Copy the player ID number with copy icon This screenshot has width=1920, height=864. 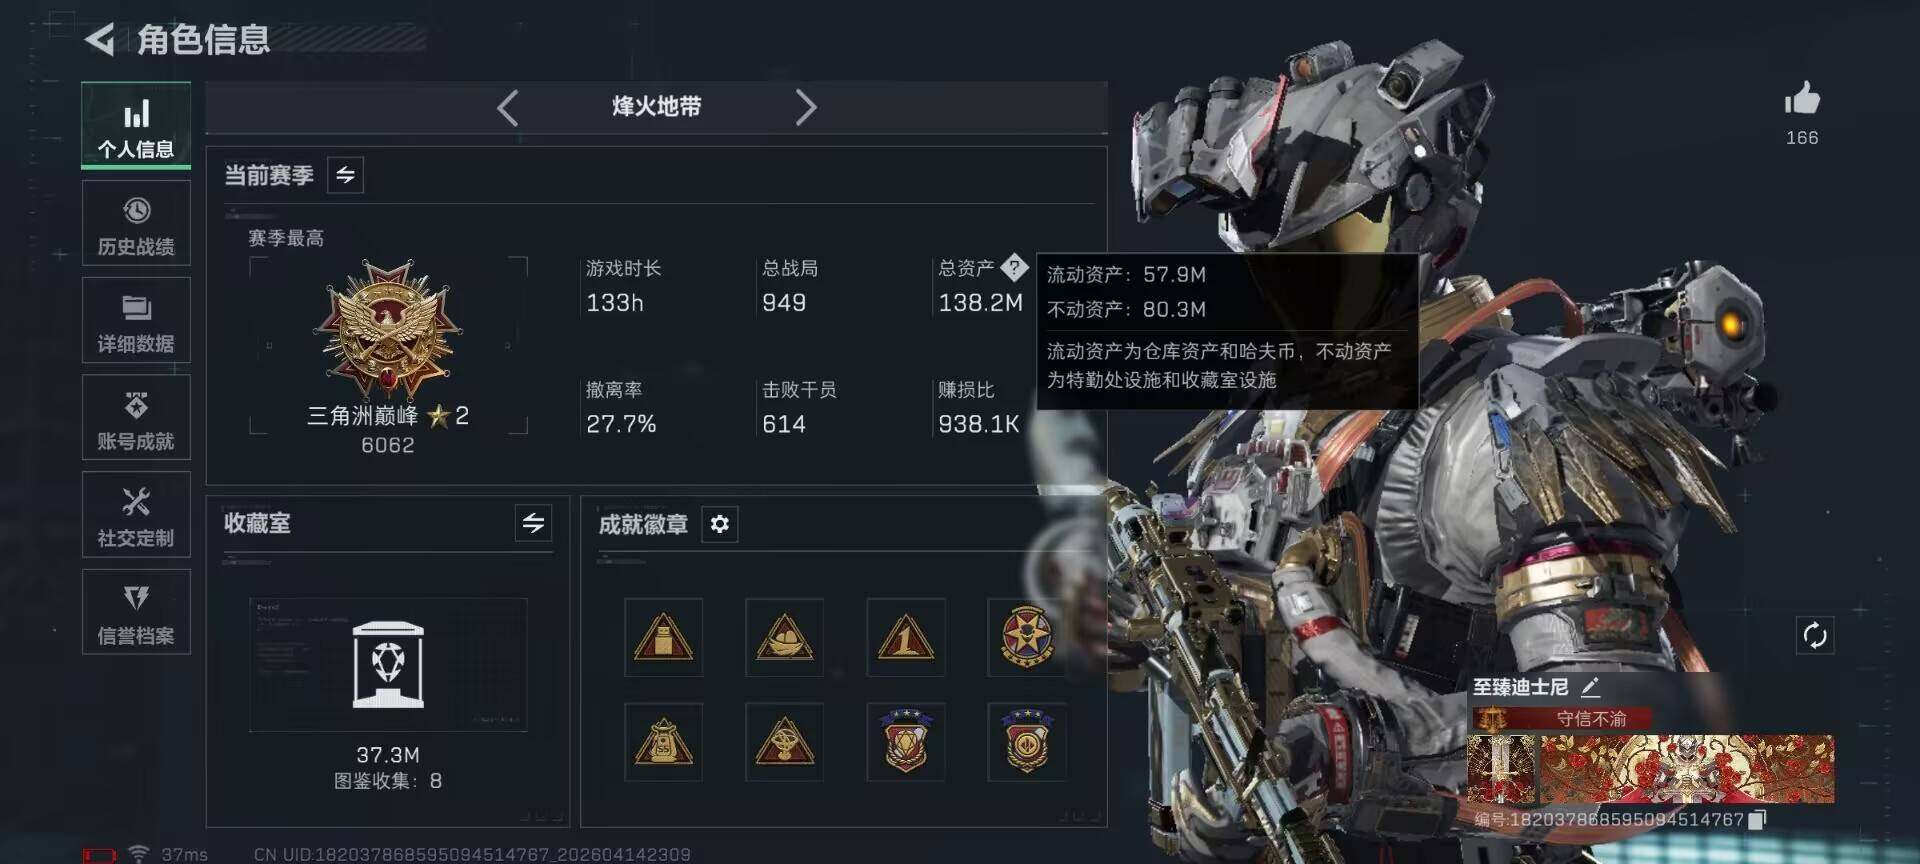[1758, 819]
